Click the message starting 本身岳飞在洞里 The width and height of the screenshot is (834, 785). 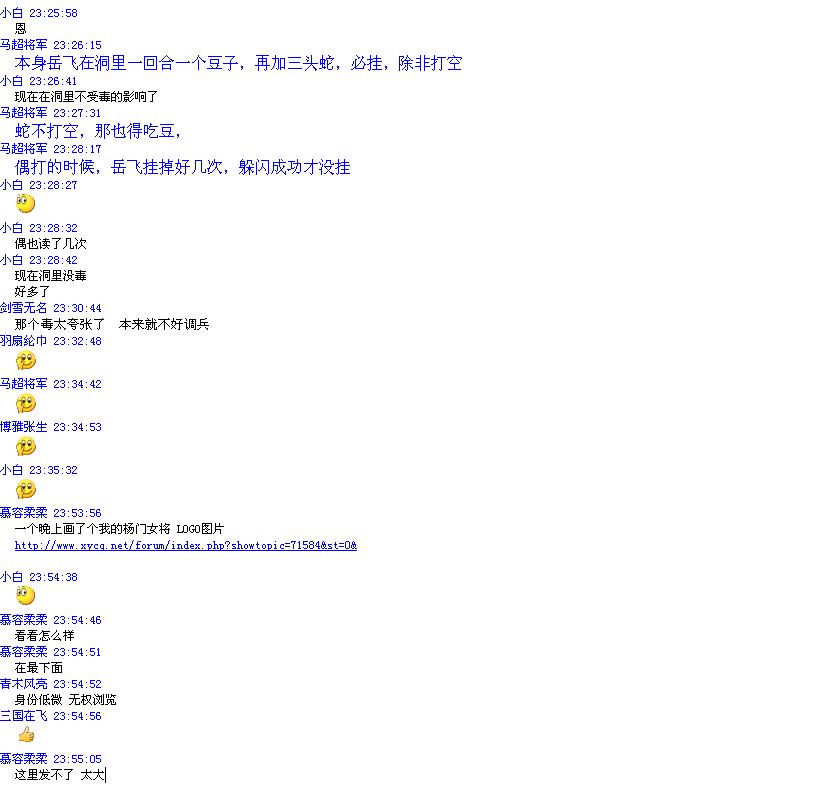coord(238,63)
